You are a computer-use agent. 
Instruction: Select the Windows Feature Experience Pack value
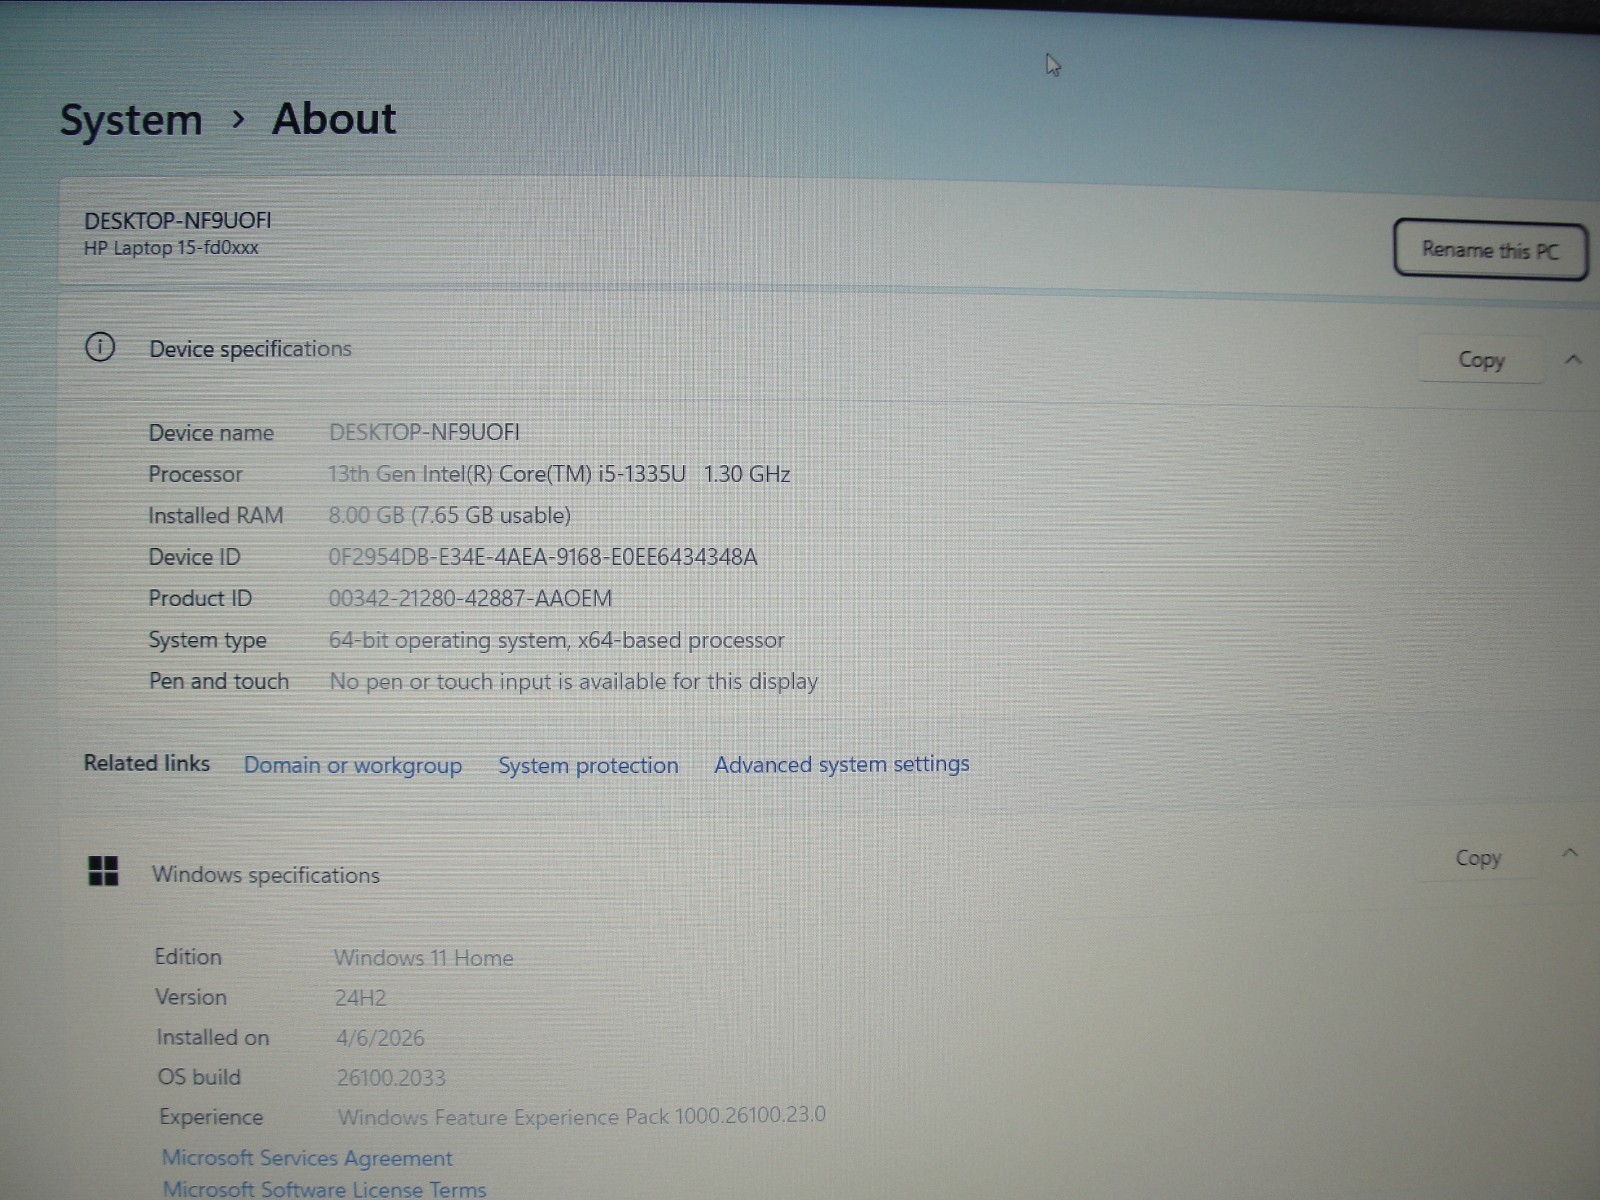[582, 1116]
